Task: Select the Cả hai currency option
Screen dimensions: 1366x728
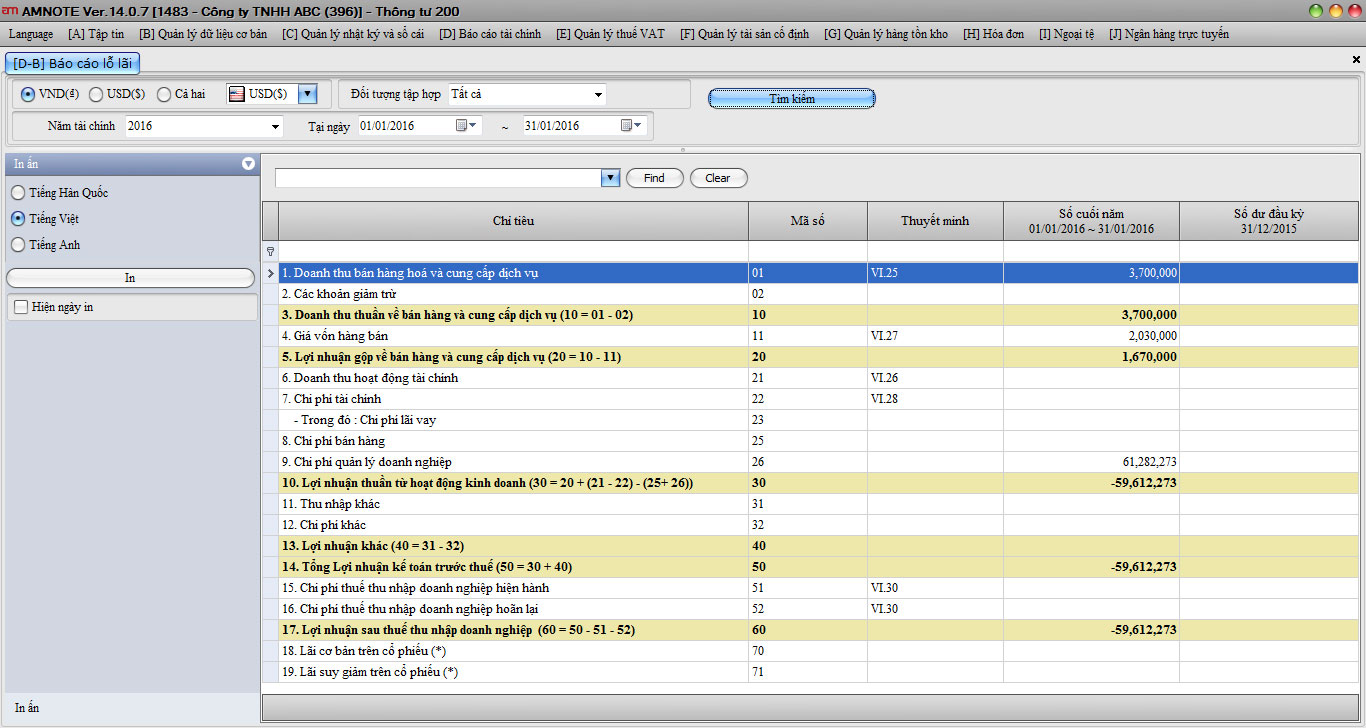Action: coord(164,94)
